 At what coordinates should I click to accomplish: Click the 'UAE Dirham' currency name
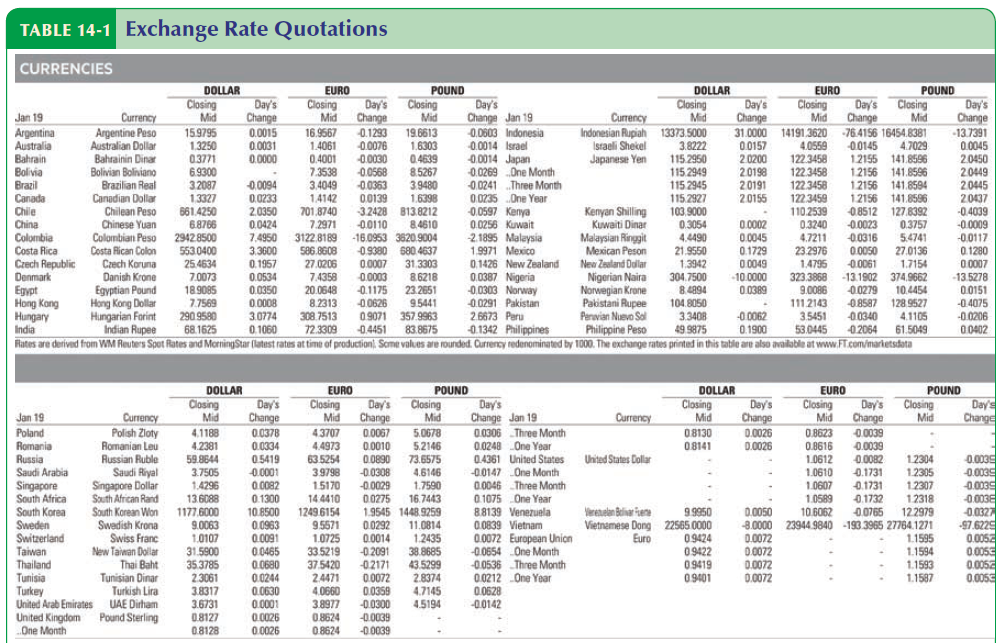(134, 604)
